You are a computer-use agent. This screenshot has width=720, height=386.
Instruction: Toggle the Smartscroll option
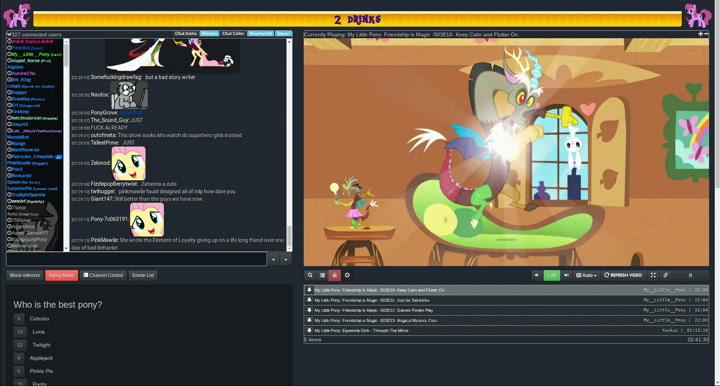pos(260,34)
